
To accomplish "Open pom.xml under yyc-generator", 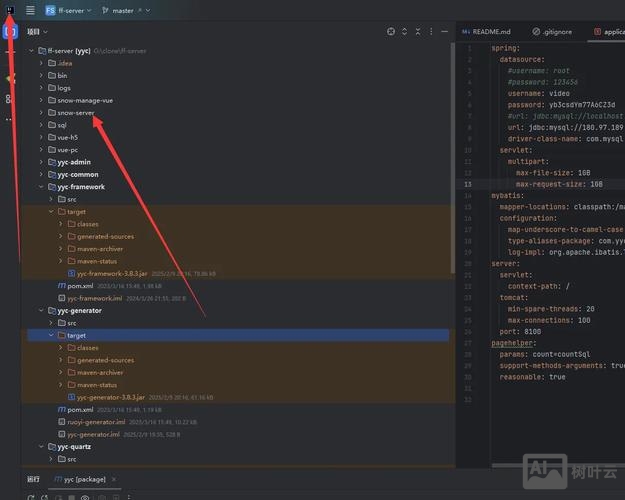I will [80, 409].
